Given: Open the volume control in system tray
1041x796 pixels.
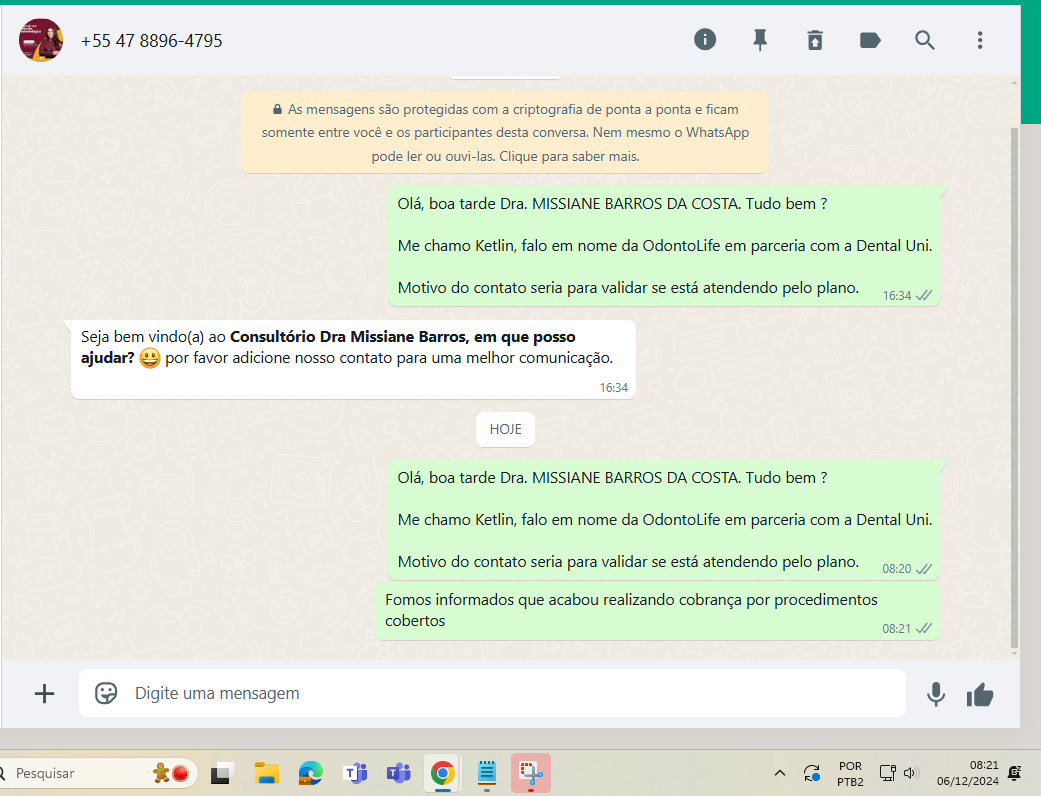Looking at the screenshot, I should point(910,773).
